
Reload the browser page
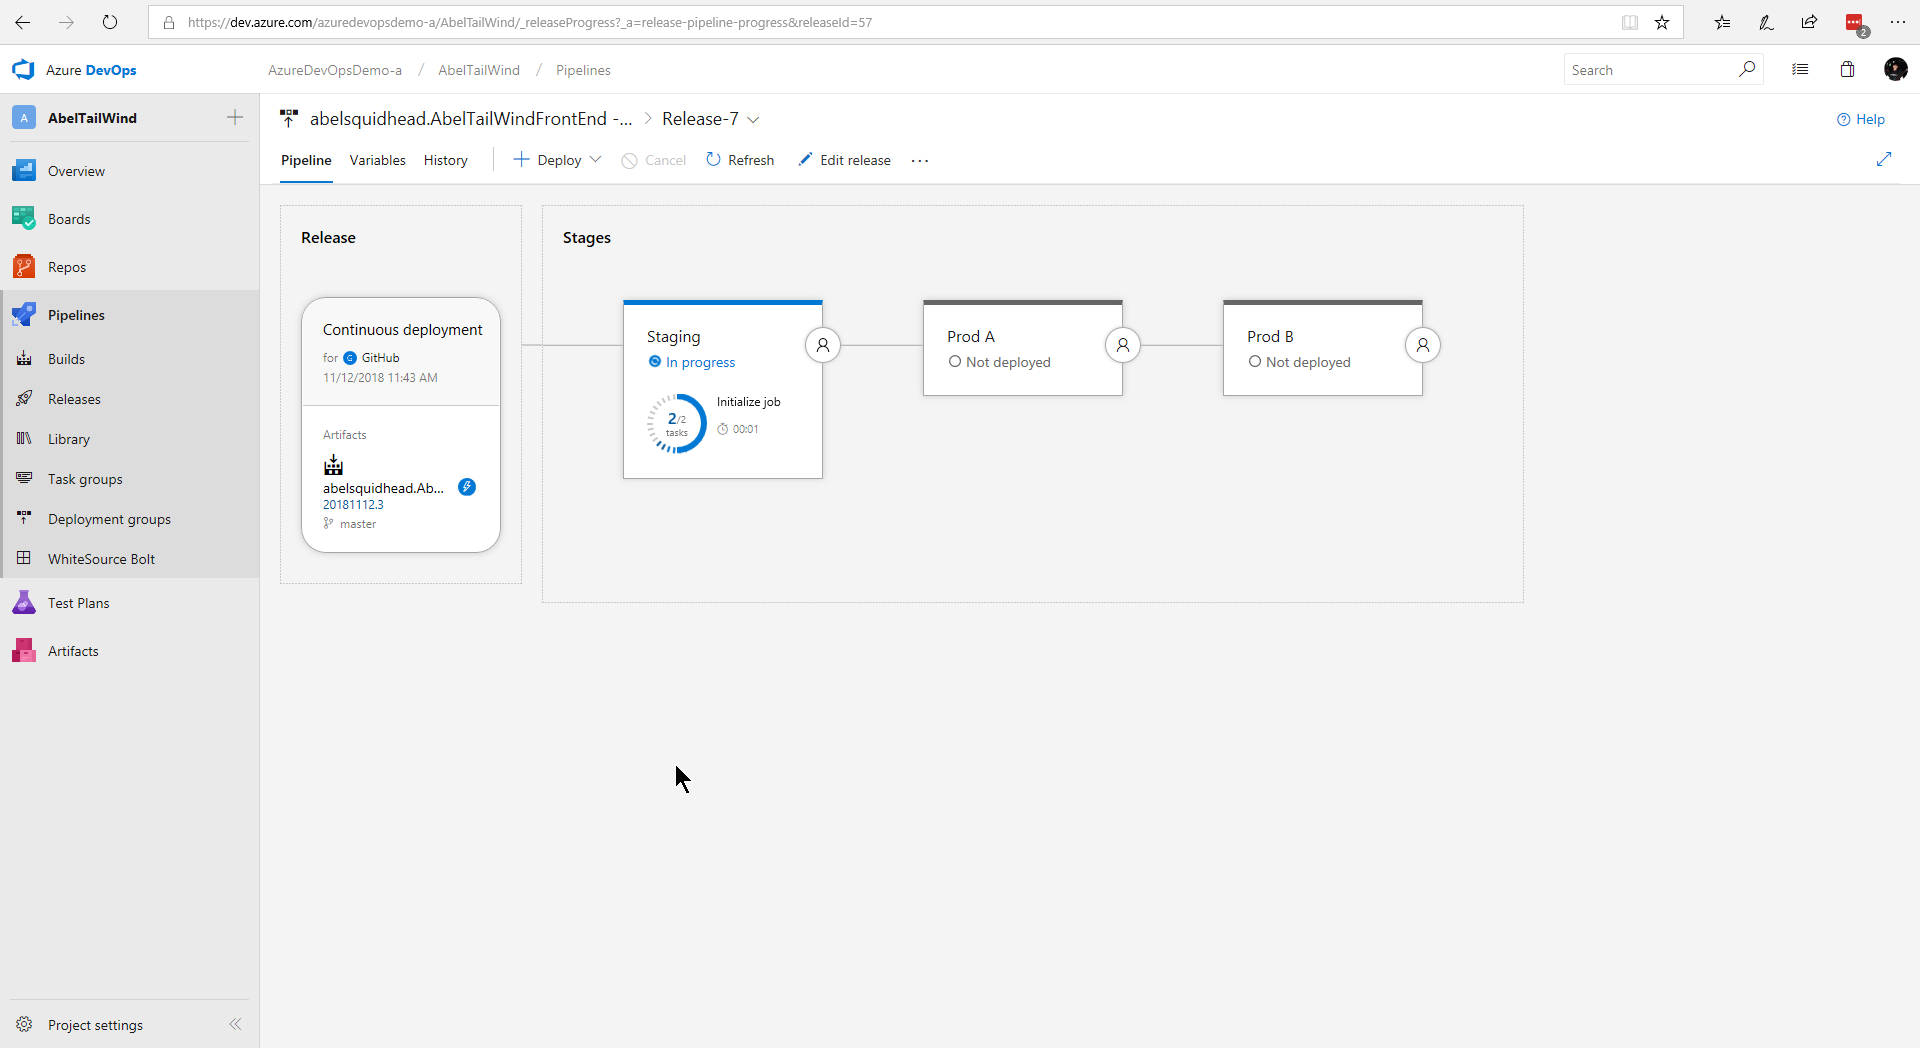[x=110, y=22]
